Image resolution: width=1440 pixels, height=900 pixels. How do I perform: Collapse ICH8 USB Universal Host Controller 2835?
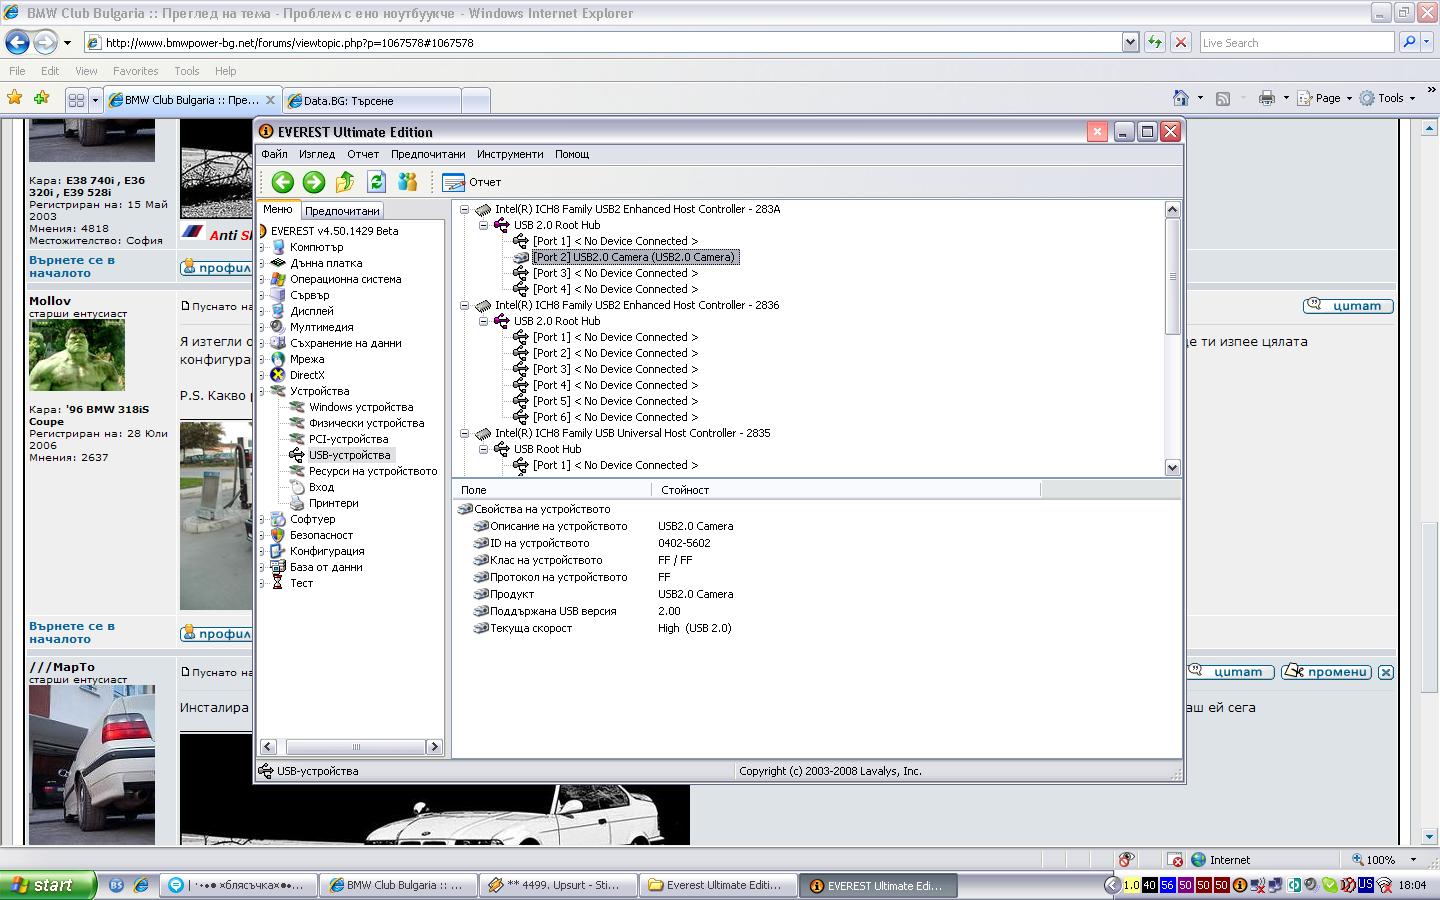[x=464, y=433]
